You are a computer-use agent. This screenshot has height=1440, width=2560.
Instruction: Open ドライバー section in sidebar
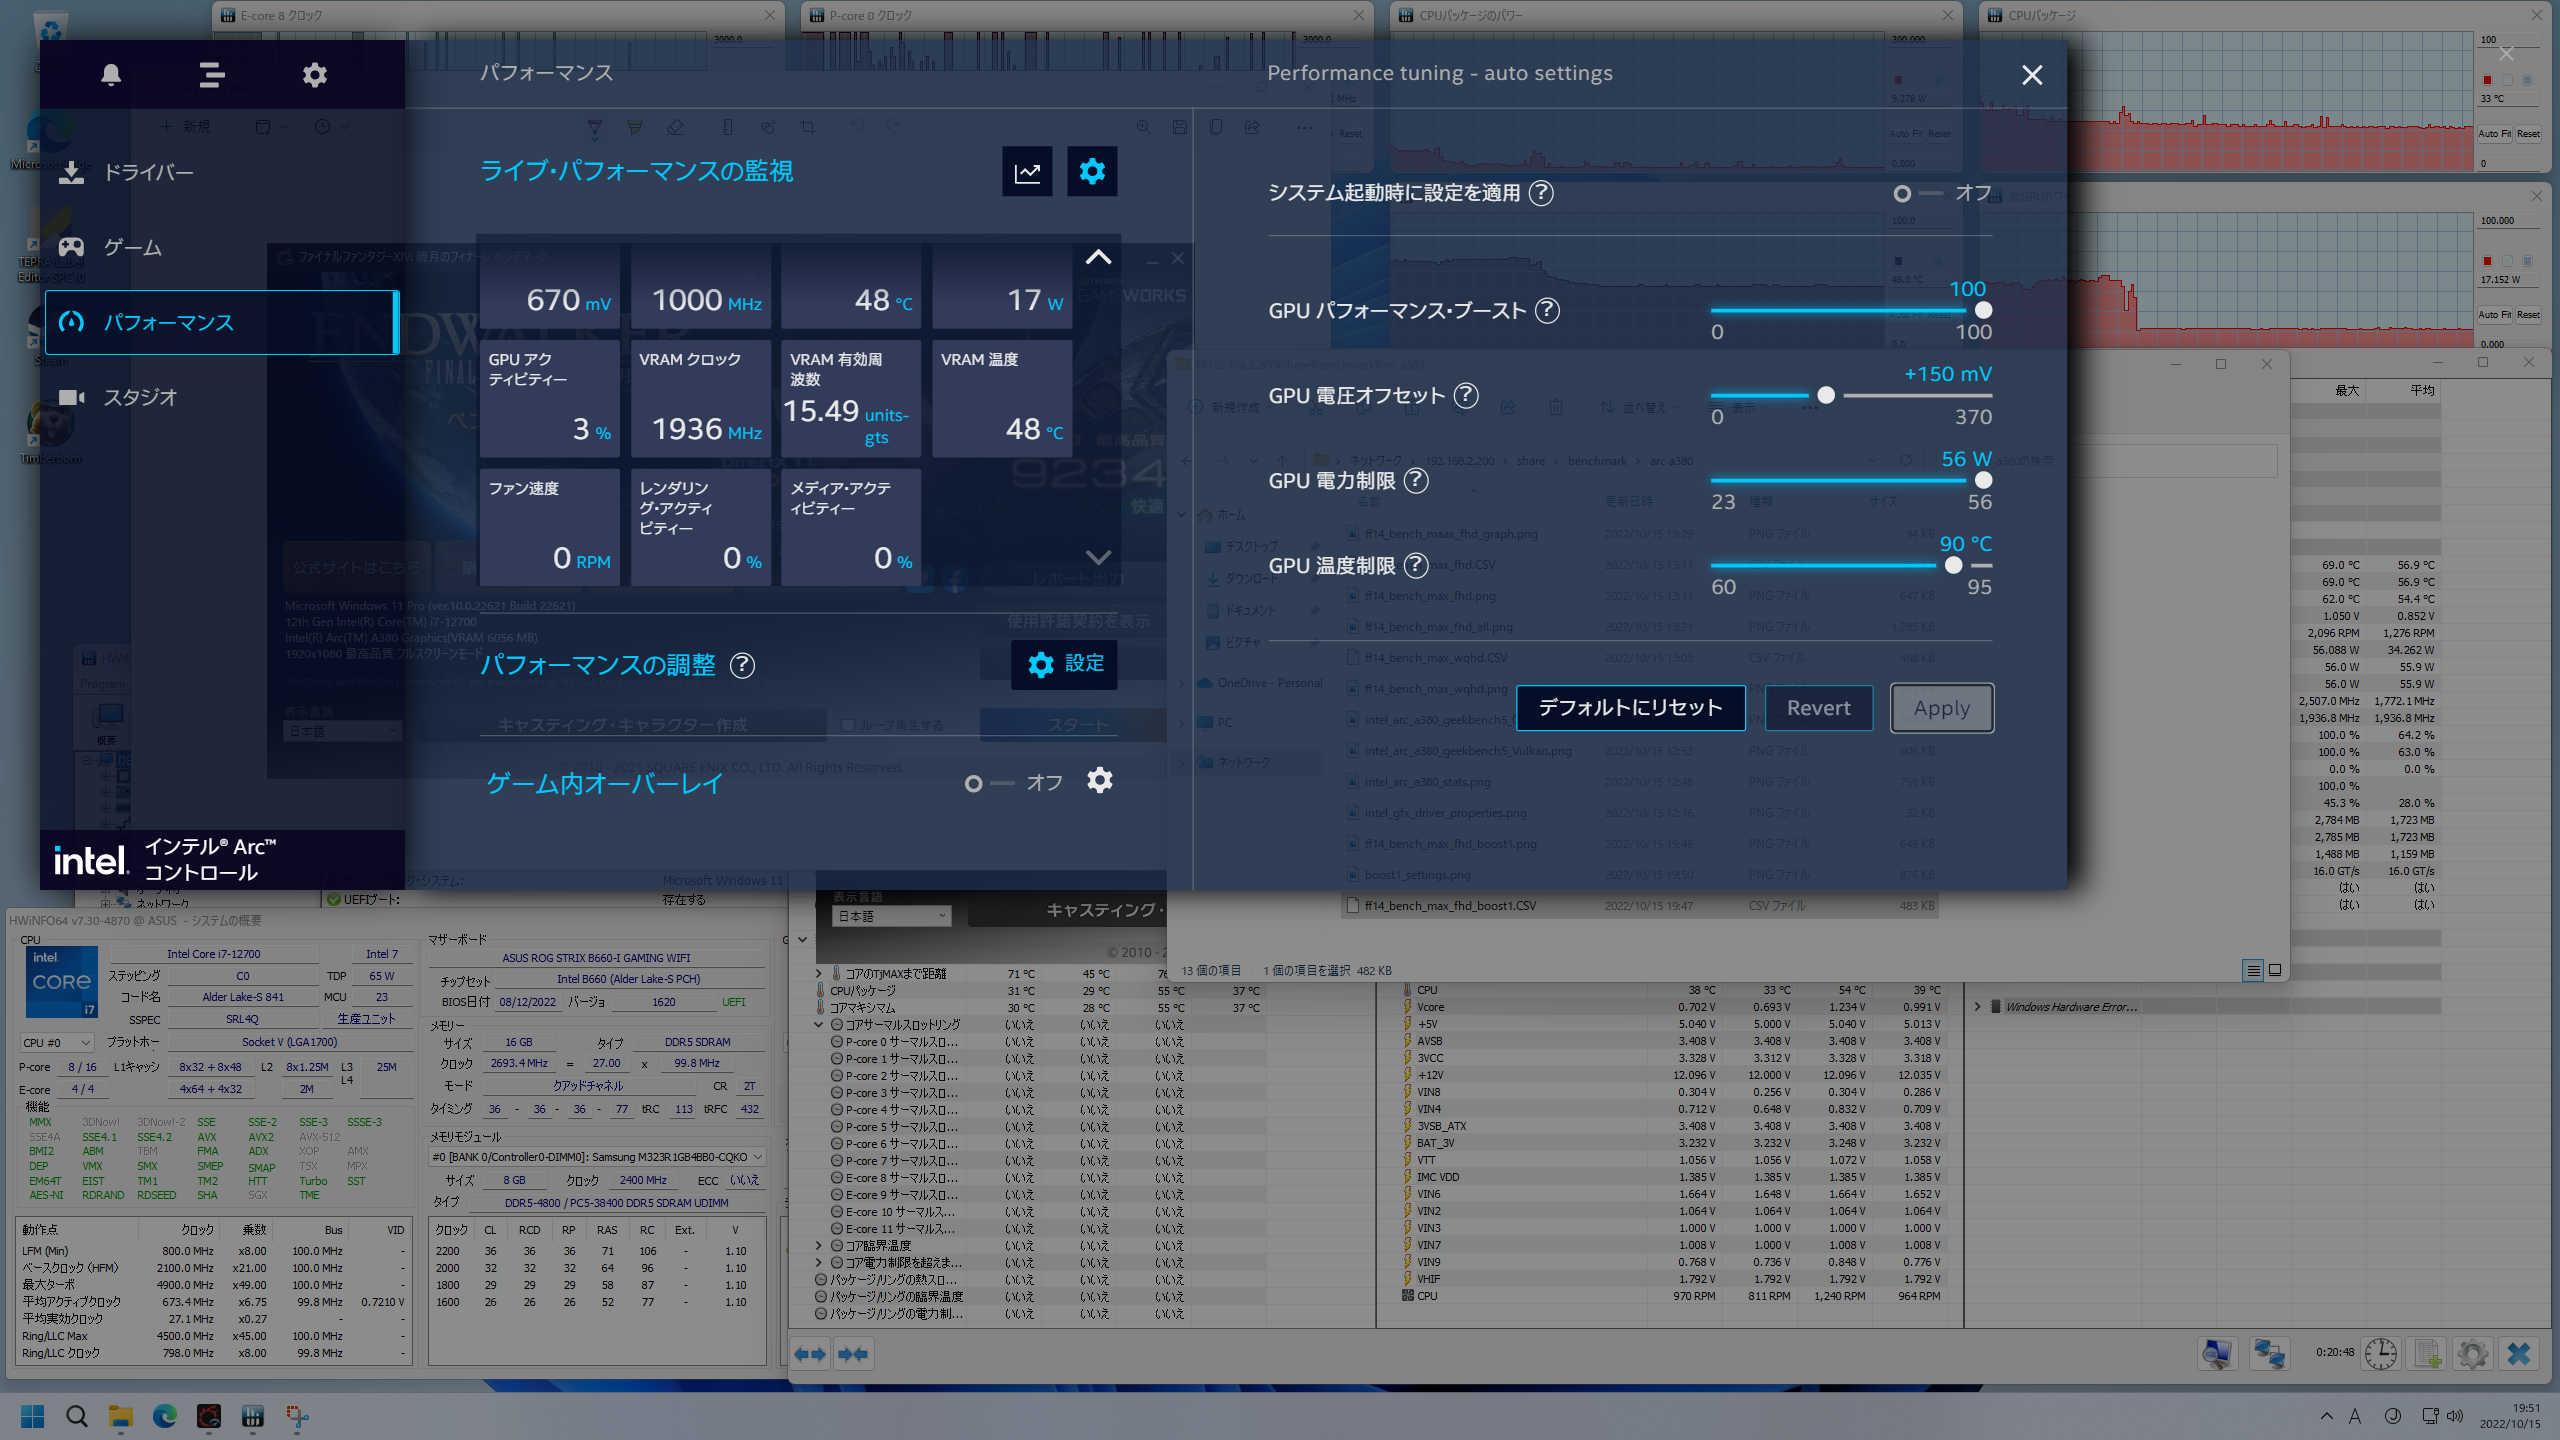[222, 173]
